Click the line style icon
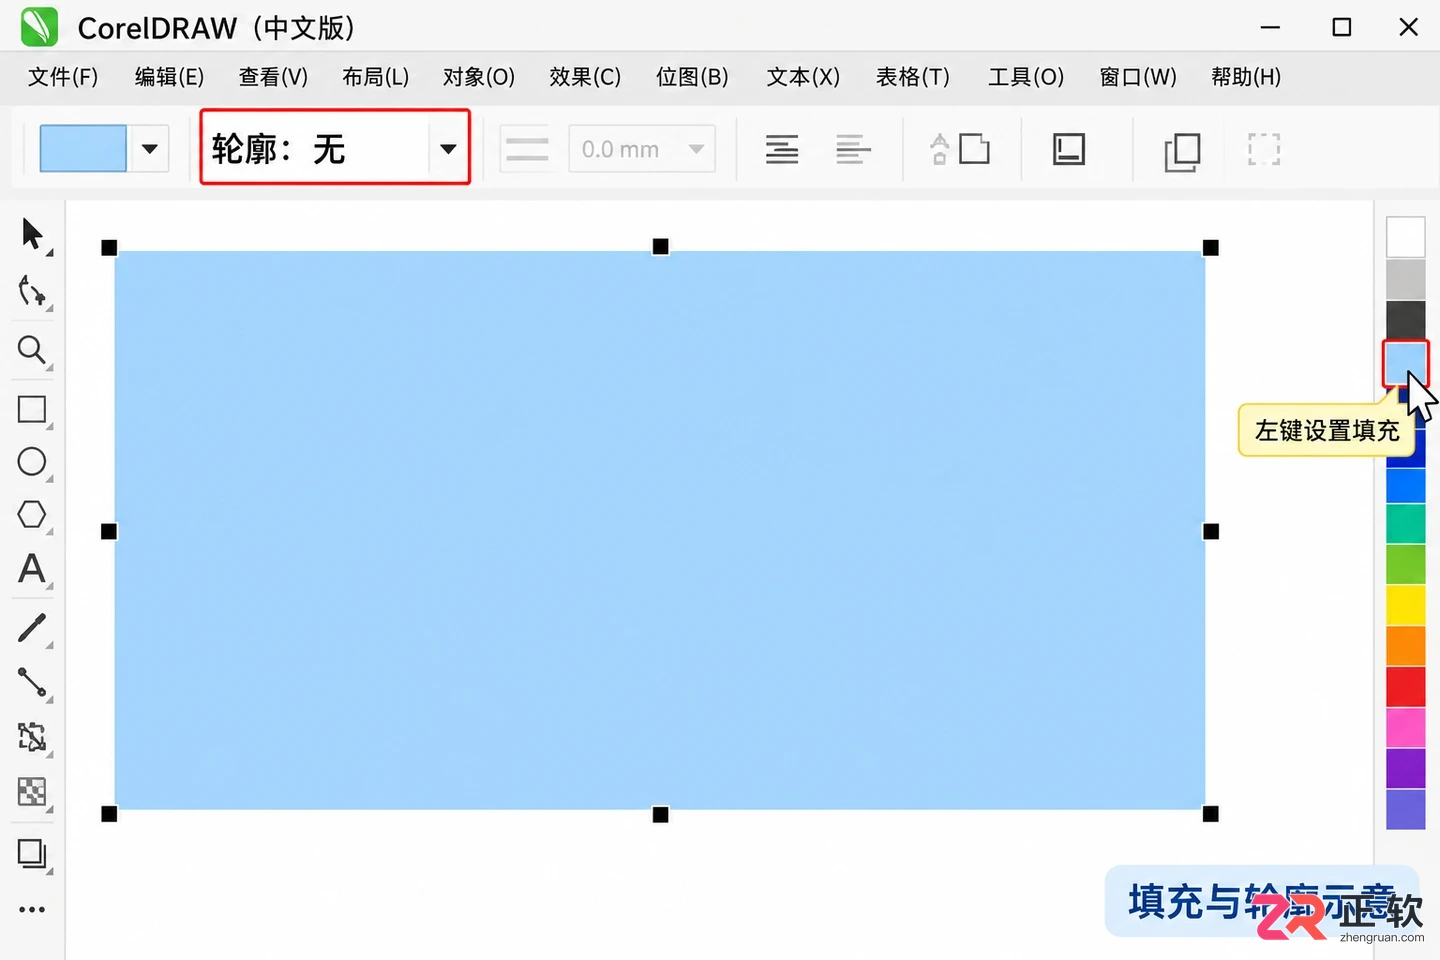 (527, 150)
